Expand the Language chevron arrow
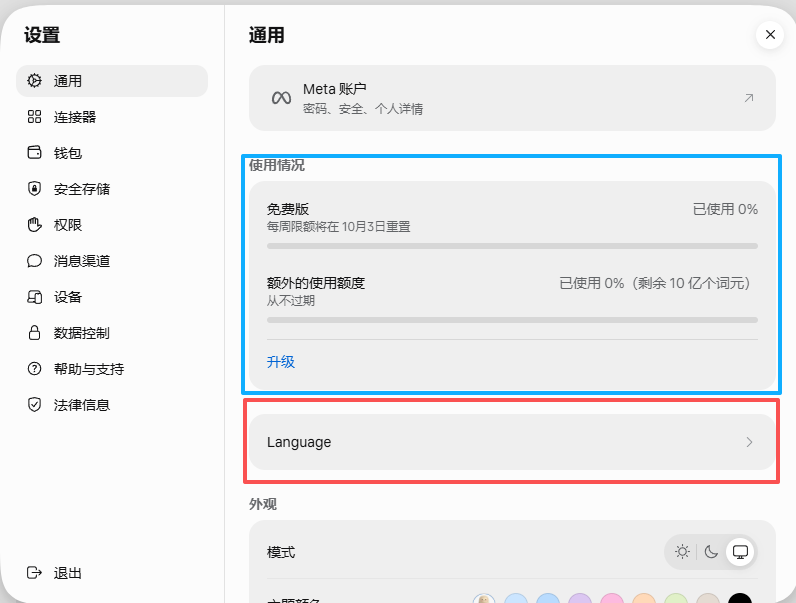The image size is (796, 603). tap(749, 442)
